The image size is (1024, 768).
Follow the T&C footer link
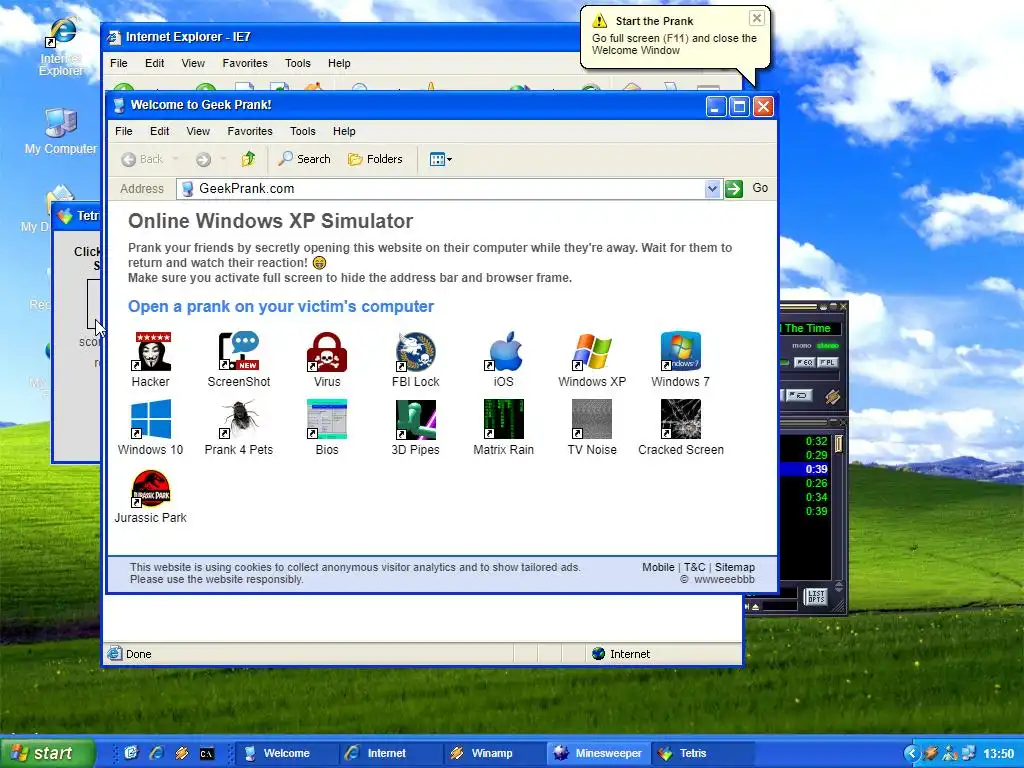pos(694,567)
